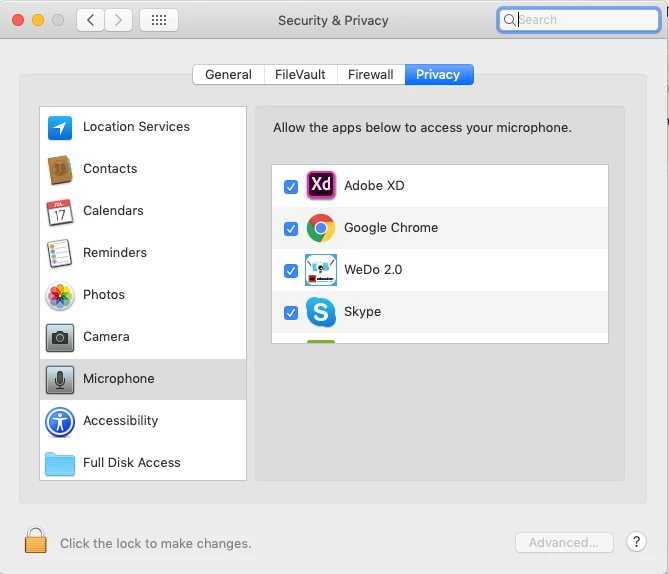Select Calendars label in the privacy list

(113, 211)
